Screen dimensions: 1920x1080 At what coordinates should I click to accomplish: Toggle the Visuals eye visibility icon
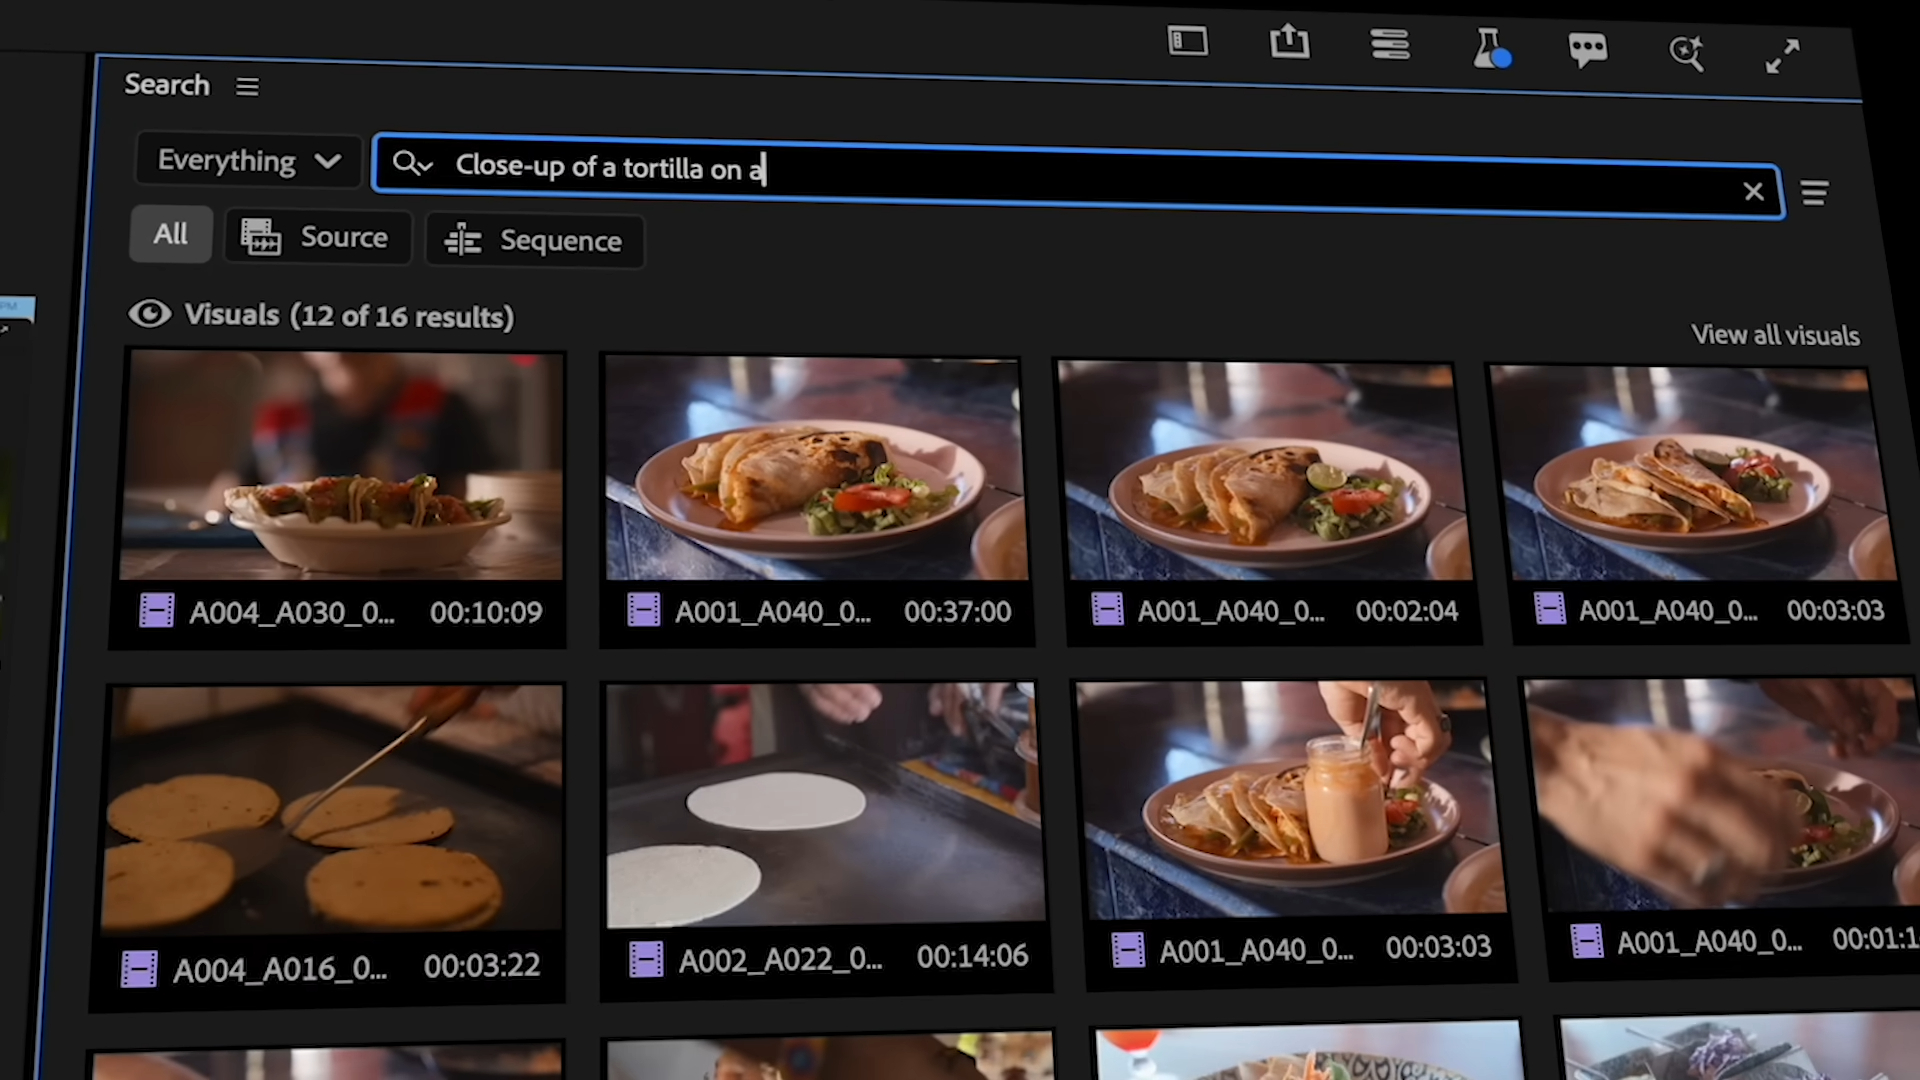(x=150, y=314)
